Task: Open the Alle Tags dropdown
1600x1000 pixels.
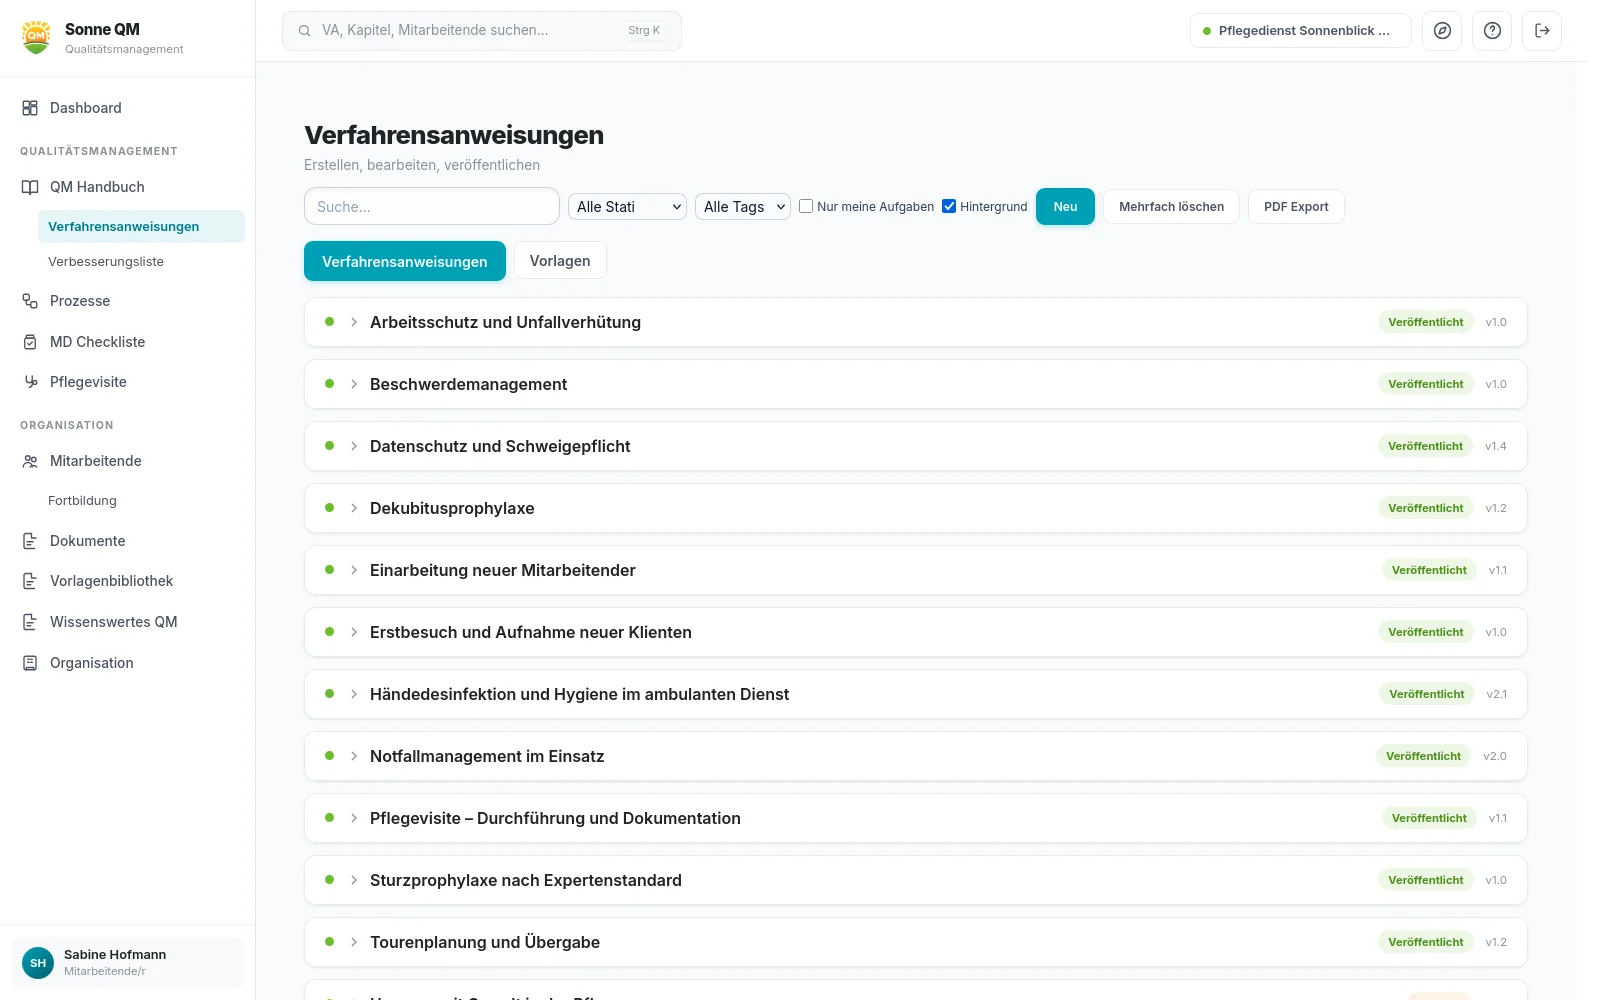Action: 743,207
